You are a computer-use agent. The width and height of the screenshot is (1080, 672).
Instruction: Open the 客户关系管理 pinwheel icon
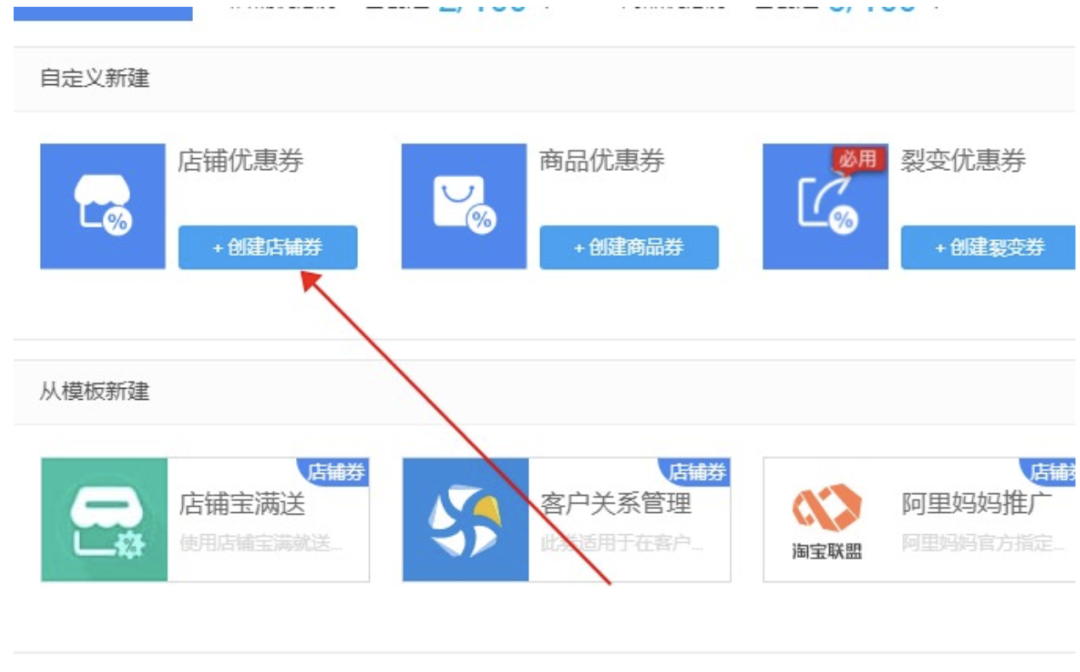coord(466,519)
